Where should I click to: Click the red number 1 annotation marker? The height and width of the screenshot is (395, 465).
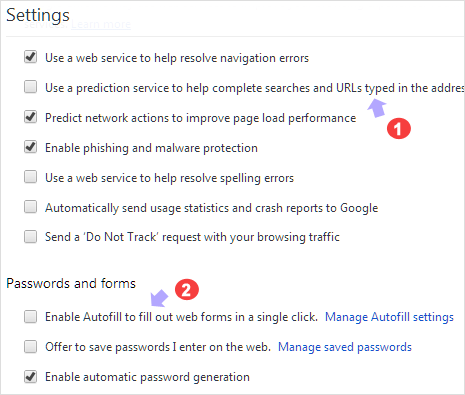tap(399, 128)
